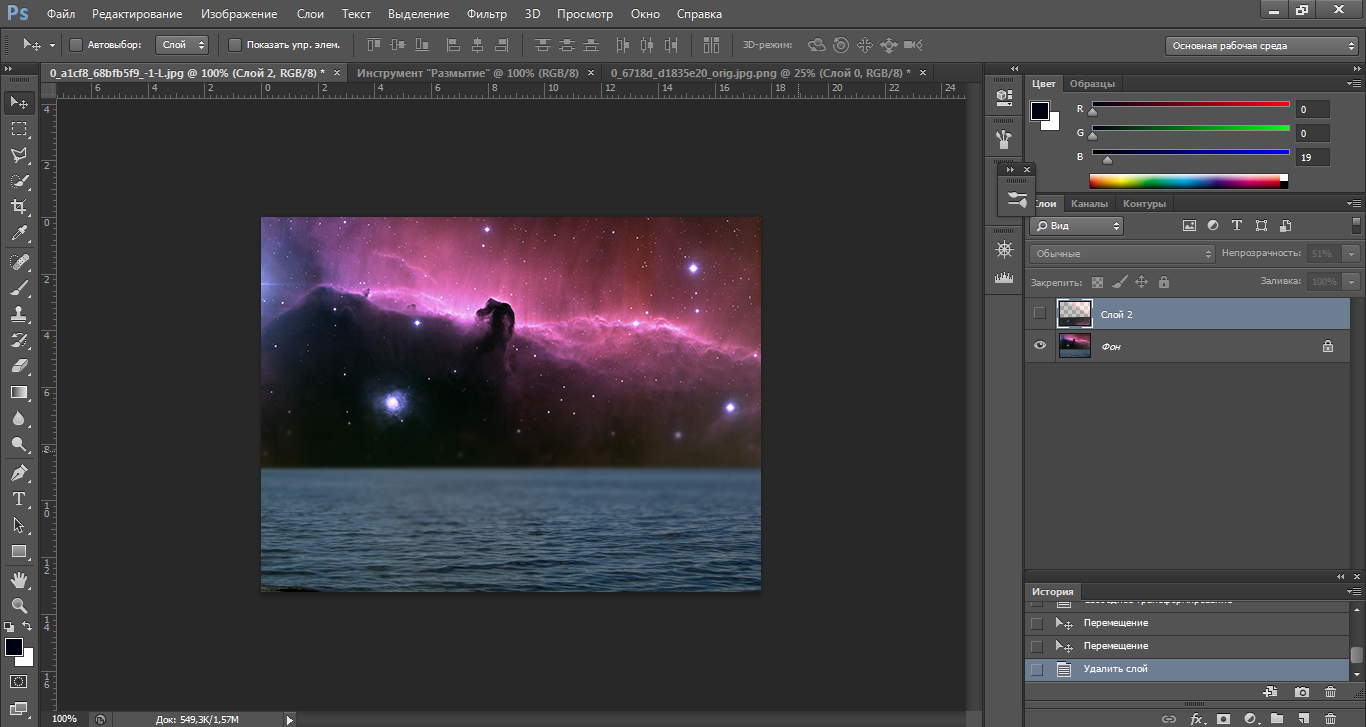1366x727 pixels.
Task: Click the lock transparent pixels icon
Action: (x=1097, y=282)
